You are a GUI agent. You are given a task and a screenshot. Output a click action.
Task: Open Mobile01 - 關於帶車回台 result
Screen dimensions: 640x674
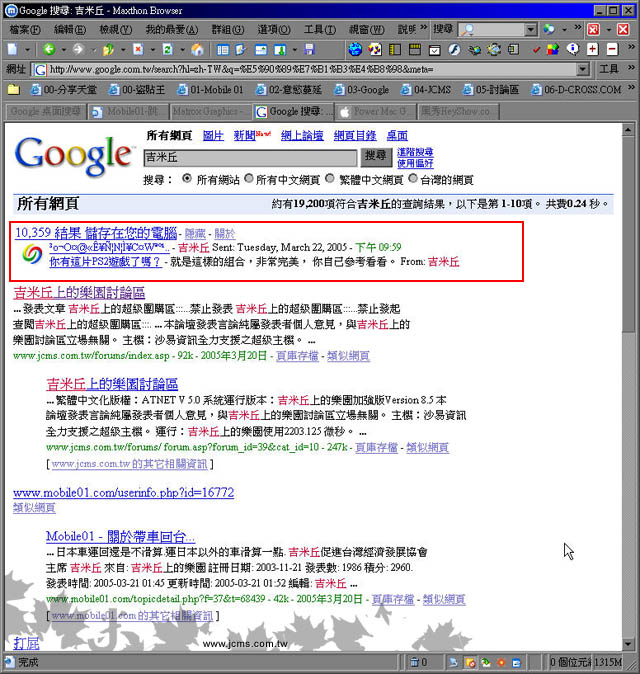pyautogui.click(x=120, y=536)
